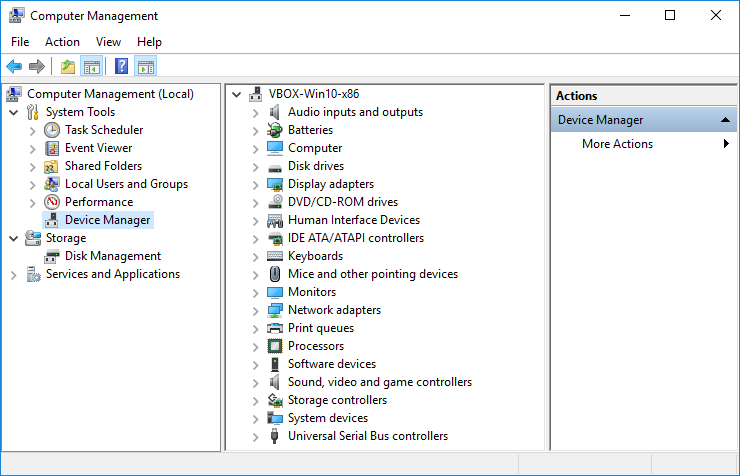
Task: Click the Up one level folder icon
Action: pos(68,67)
